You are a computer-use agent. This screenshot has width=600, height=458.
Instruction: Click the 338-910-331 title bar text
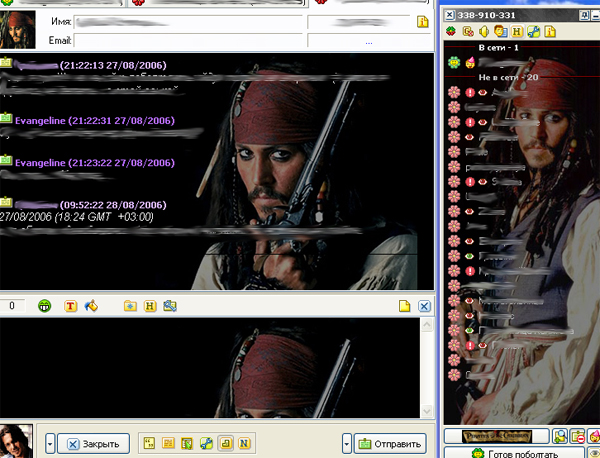[487, 15]
